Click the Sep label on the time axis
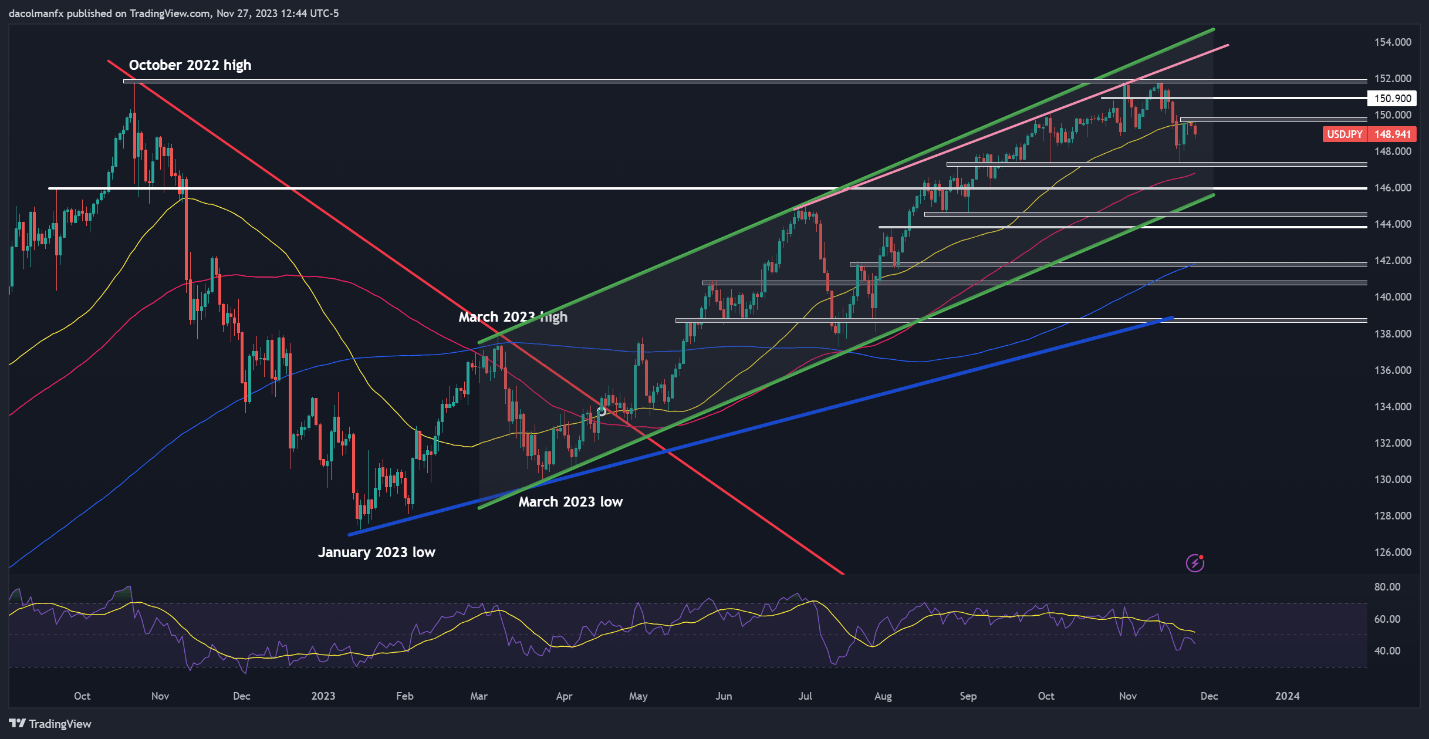Image resolution: width=1429 pixels, height=739 pixels. pos(967,696)
